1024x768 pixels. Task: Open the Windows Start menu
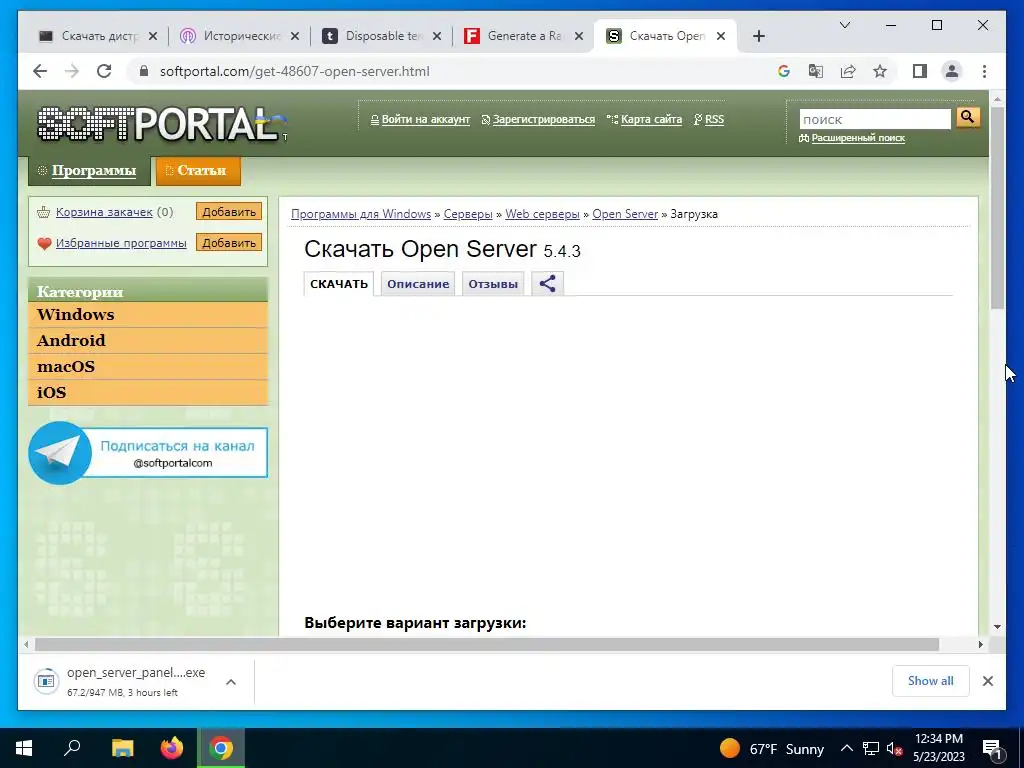[24, 748]
